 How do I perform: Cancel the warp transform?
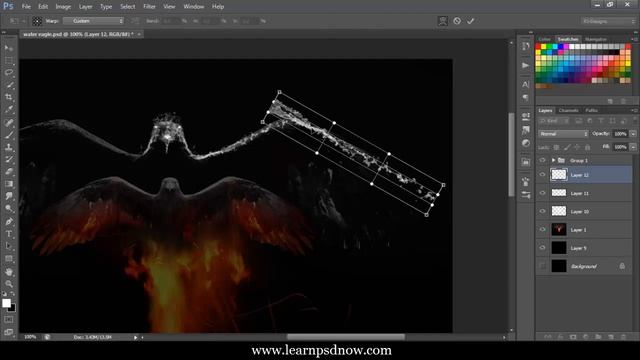coord(457,21)
